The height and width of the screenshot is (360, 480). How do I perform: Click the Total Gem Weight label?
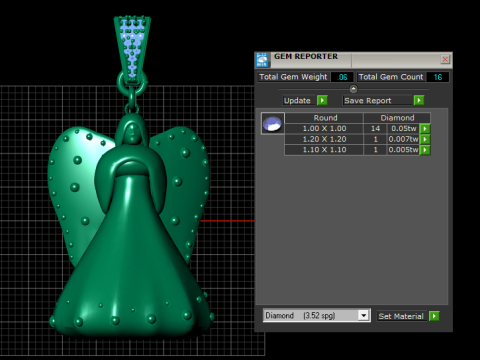[x=293, y=77]
